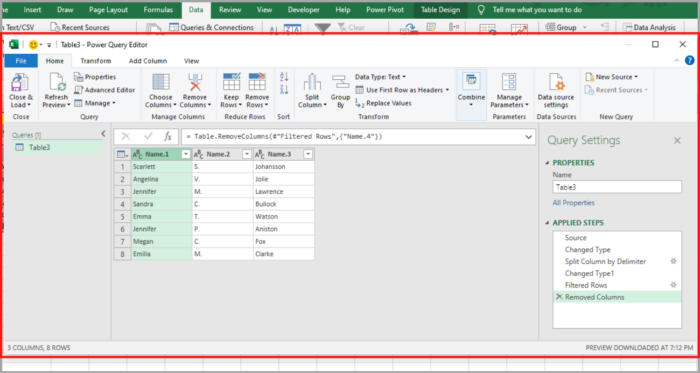Open the New Source dropdown
This screenshot has height=373, width=700.
tap(612, 77)
